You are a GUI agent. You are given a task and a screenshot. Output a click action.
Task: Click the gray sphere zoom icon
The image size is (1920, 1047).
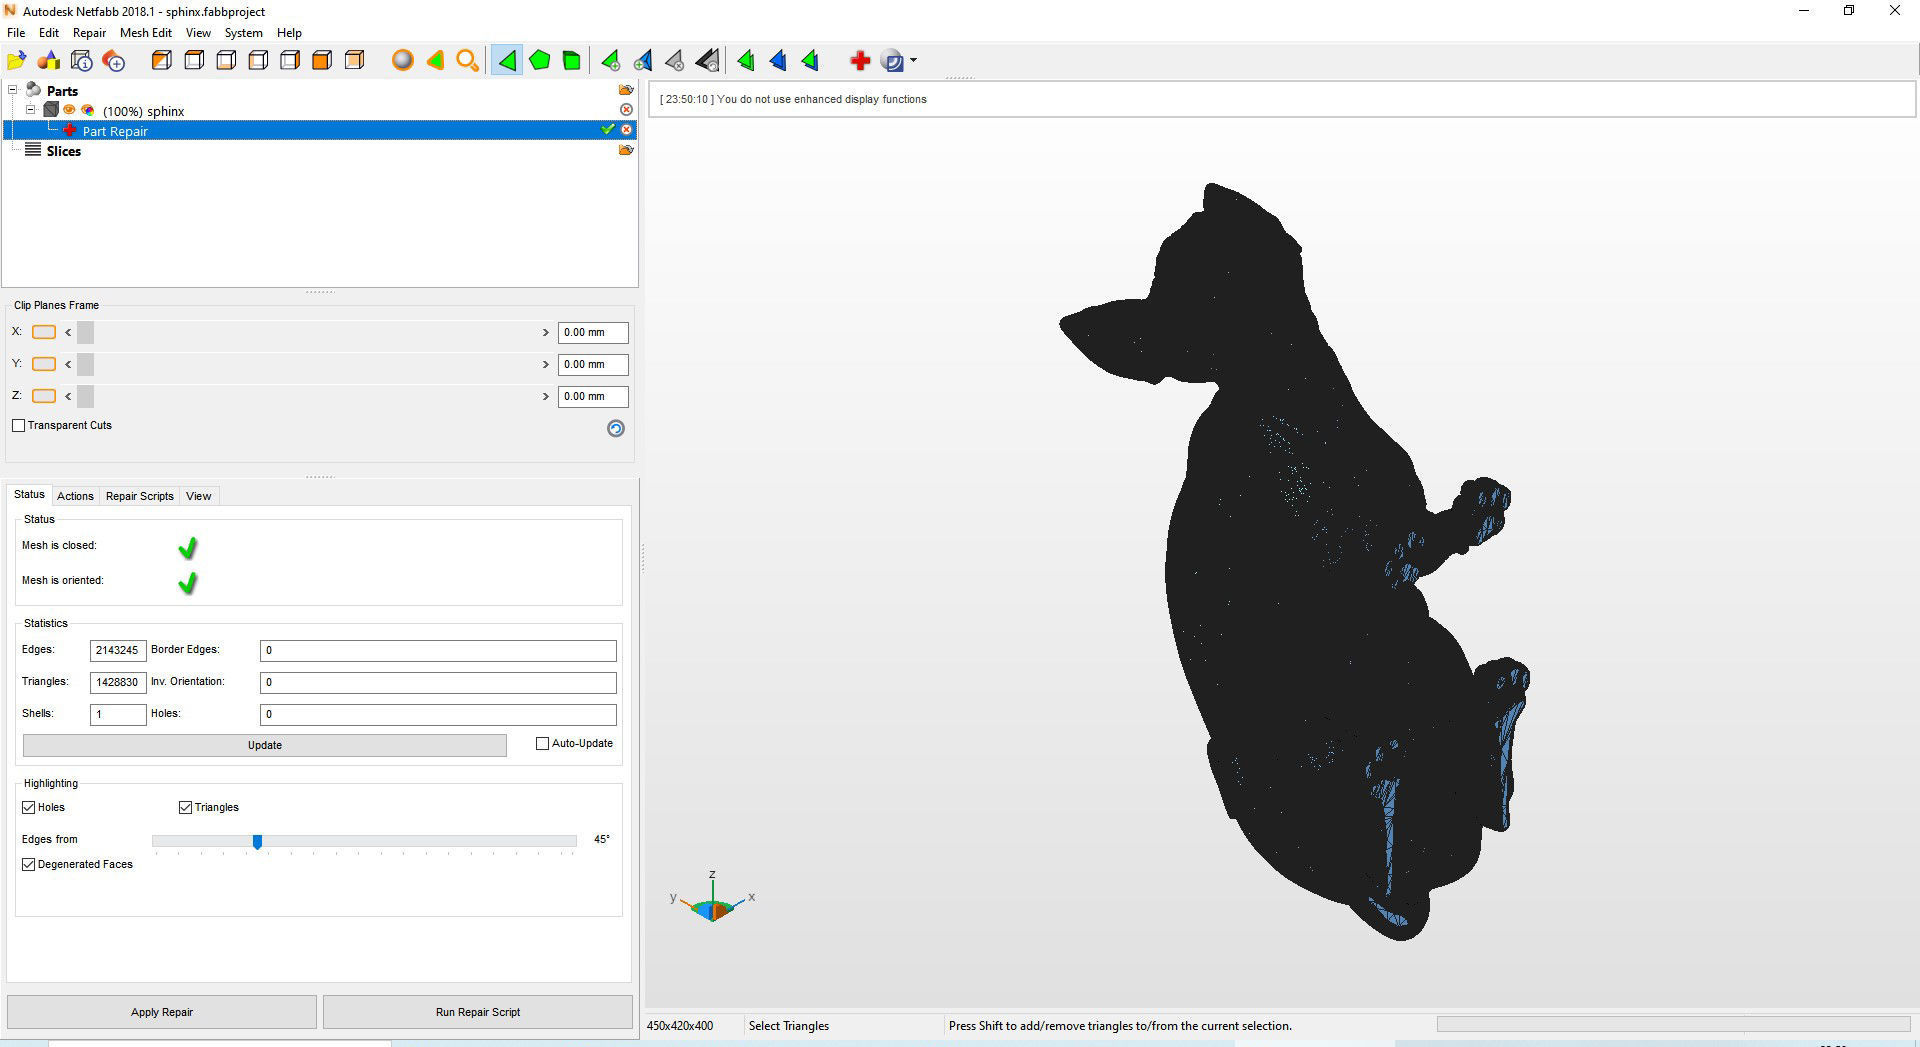point(403,61)
